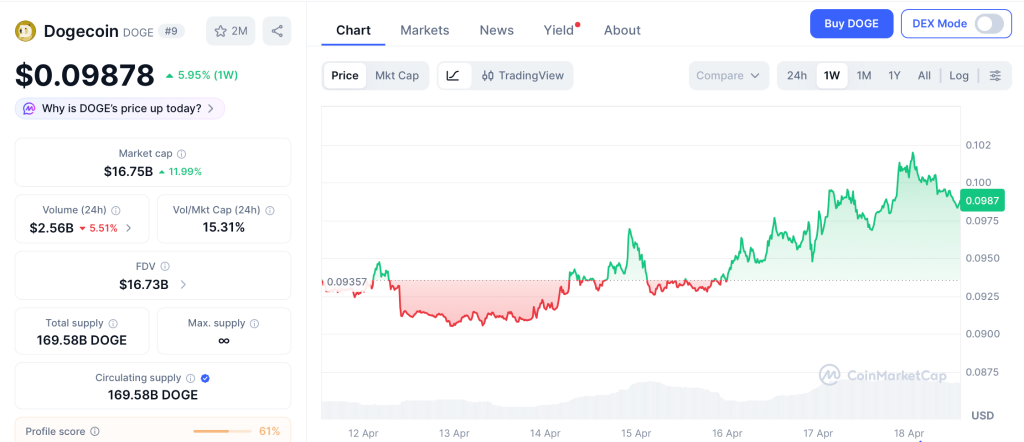Click the share icon next to Dogecoin
The width and height of the screenshot is (1024, 442).
(277, 31)
